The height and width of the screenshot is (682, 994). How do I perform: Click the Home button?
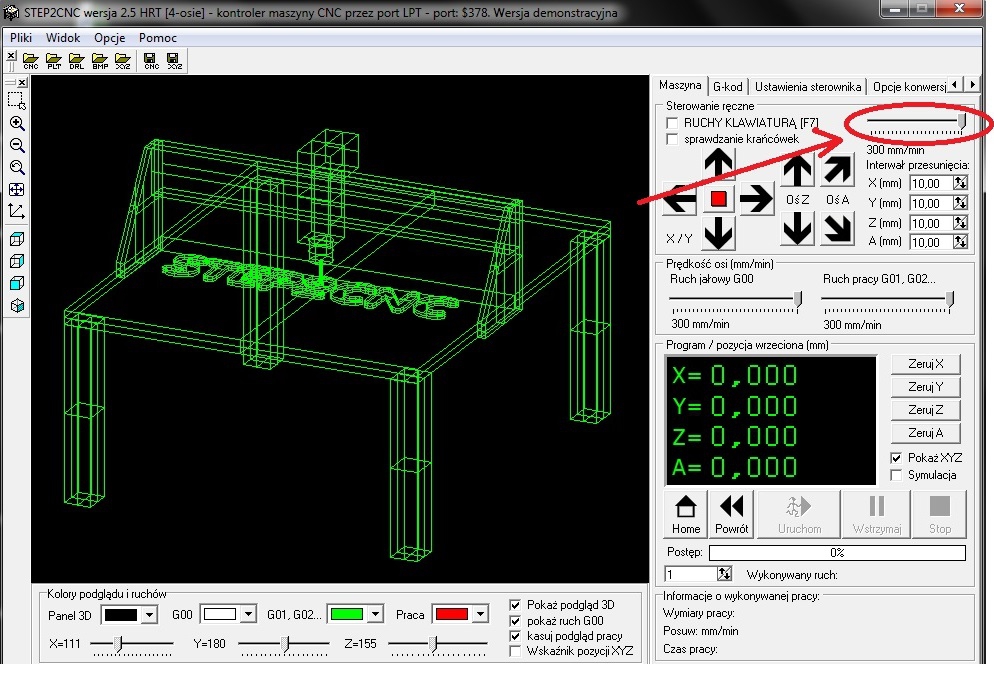(x=686, y=514)
